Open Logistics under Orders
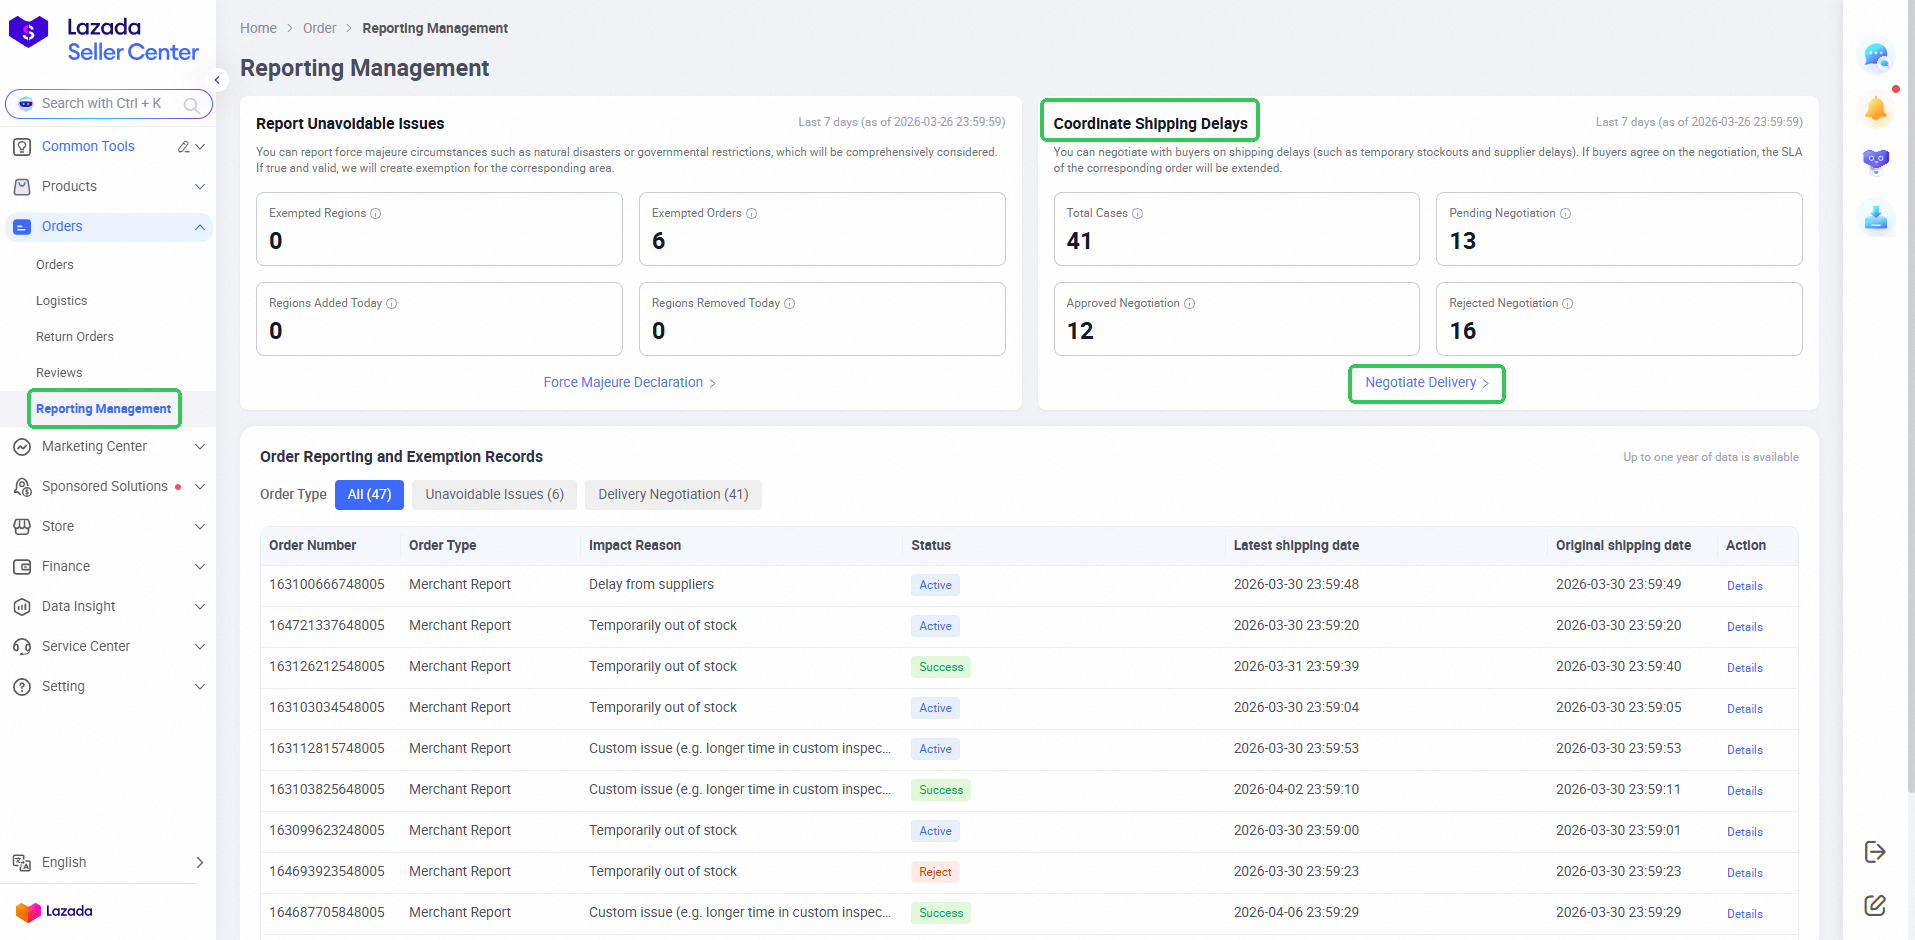The width and height of the screenshot is (1915, 940). 62,301
